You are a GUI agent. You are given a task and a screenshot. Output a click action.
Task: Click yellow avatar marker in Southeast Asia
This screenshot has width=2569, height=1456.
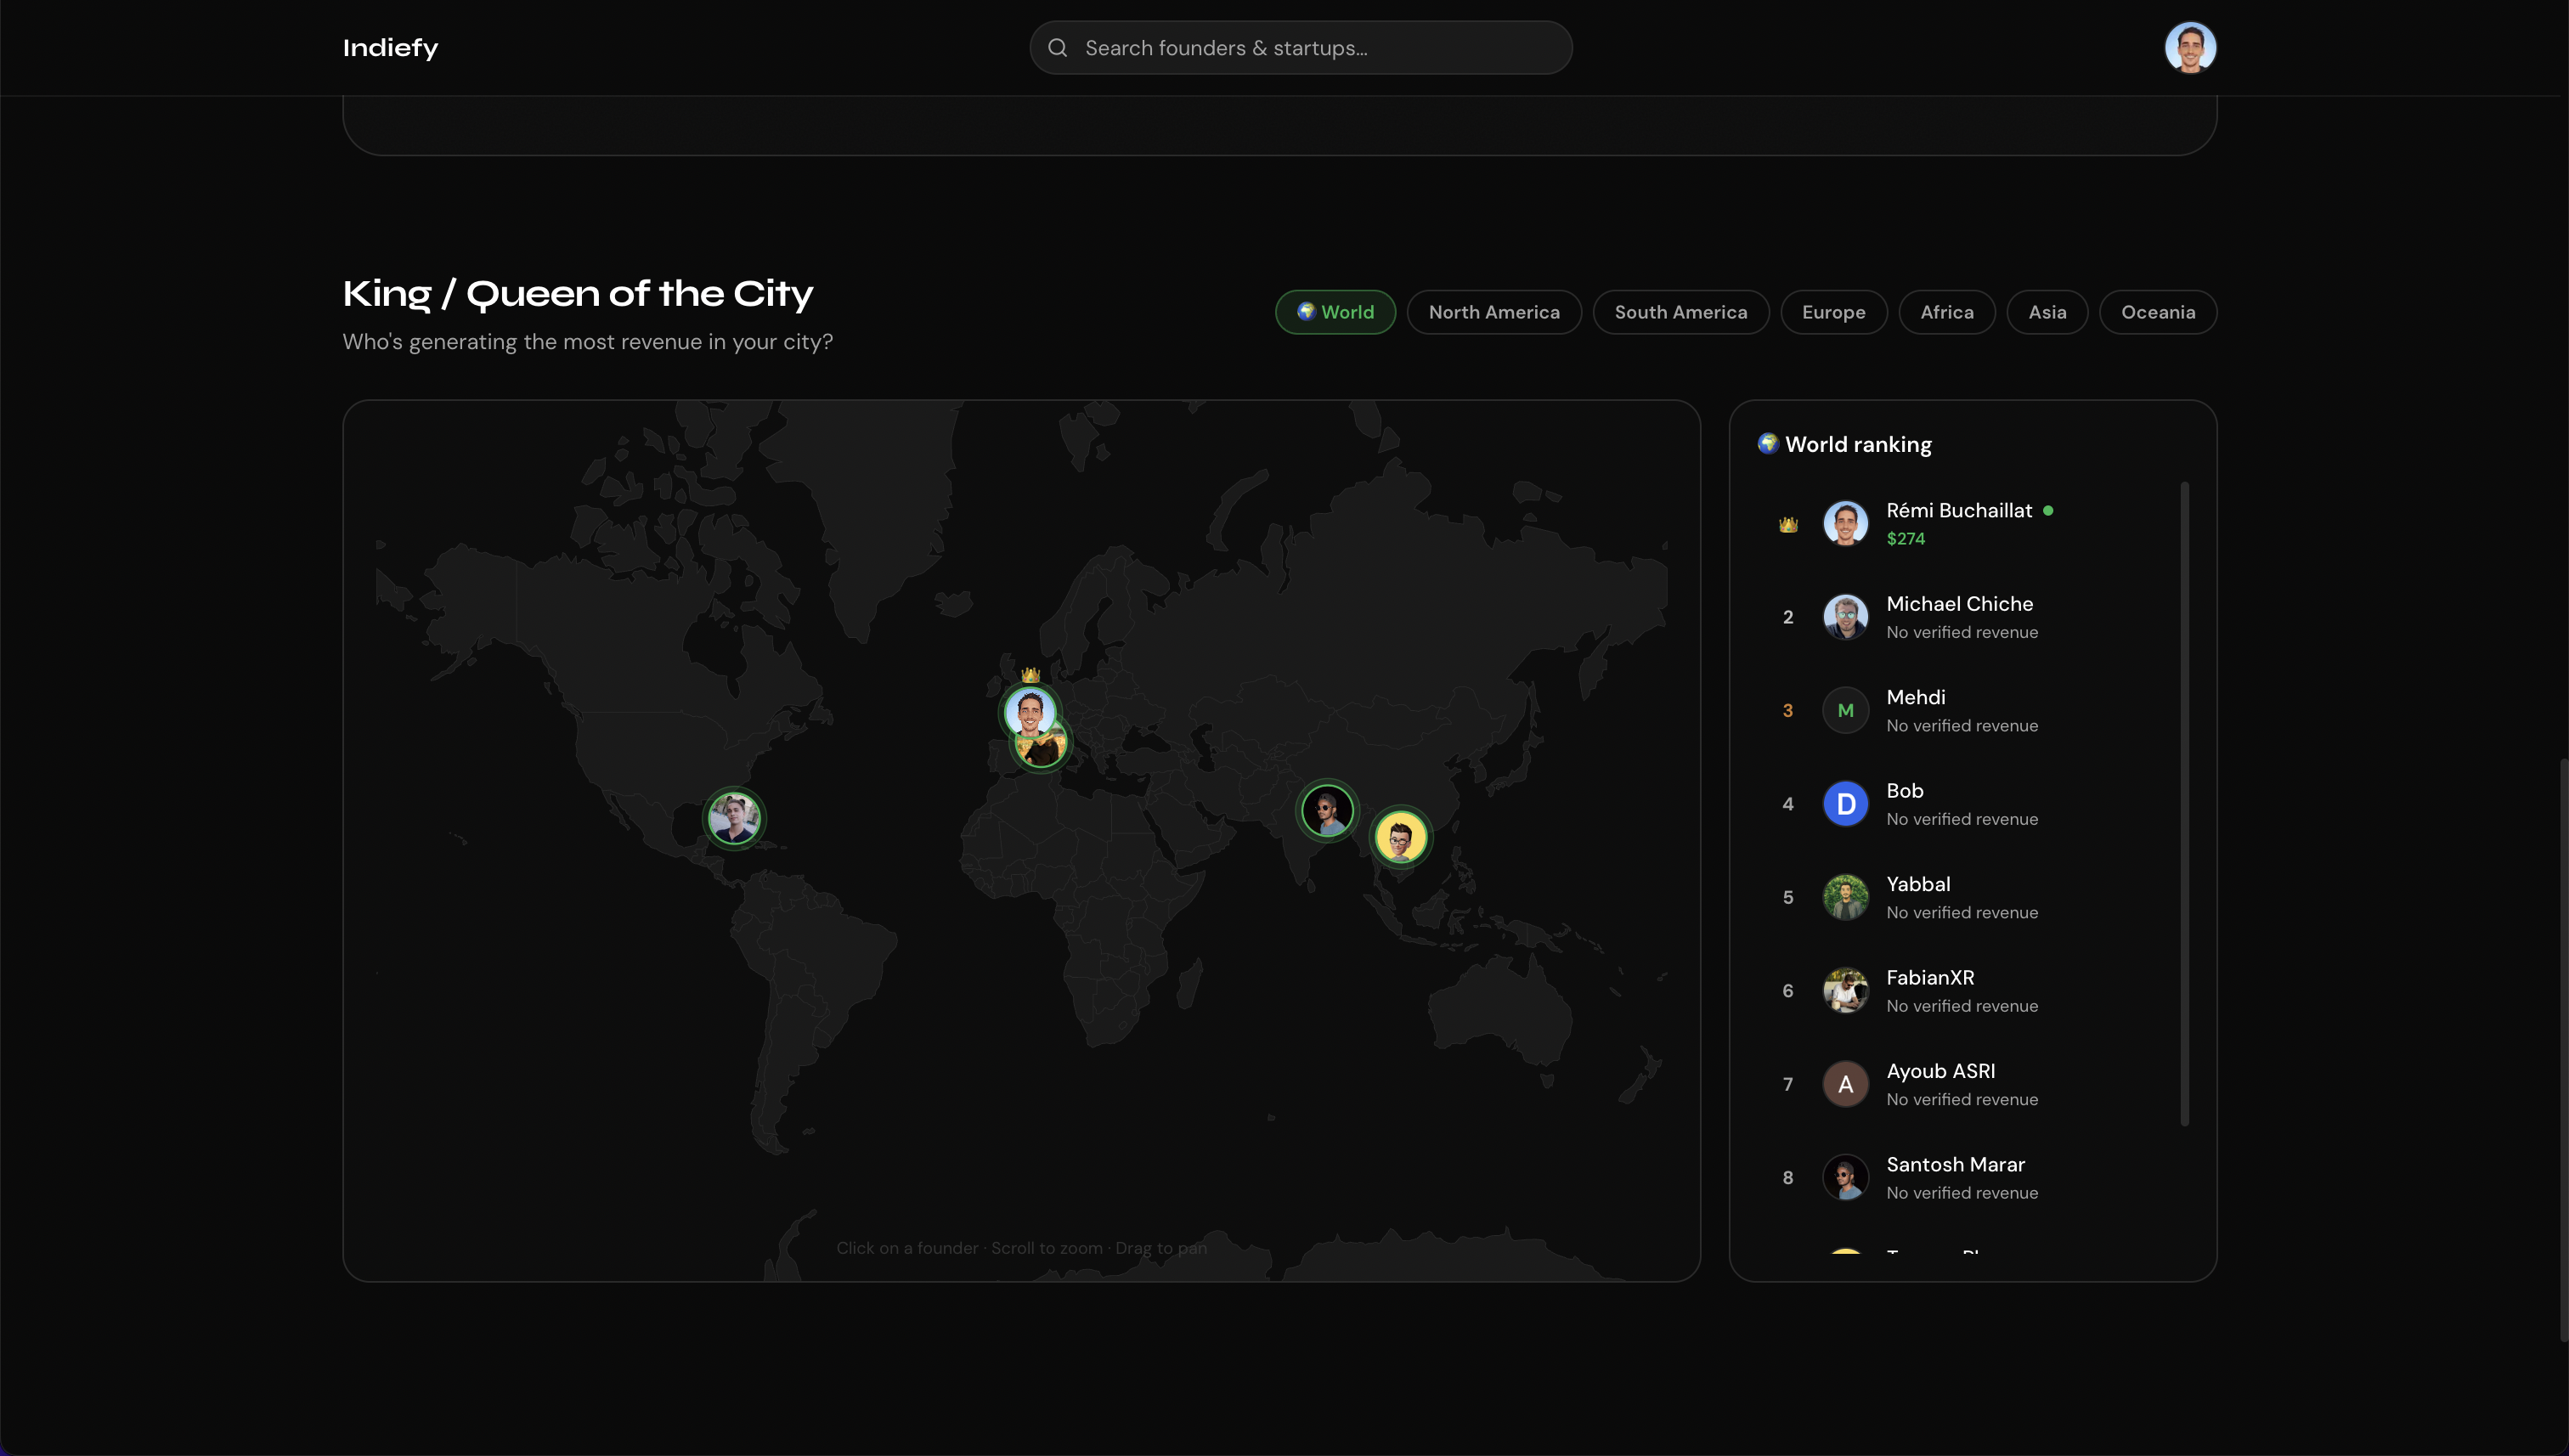tap(1400, 837)
